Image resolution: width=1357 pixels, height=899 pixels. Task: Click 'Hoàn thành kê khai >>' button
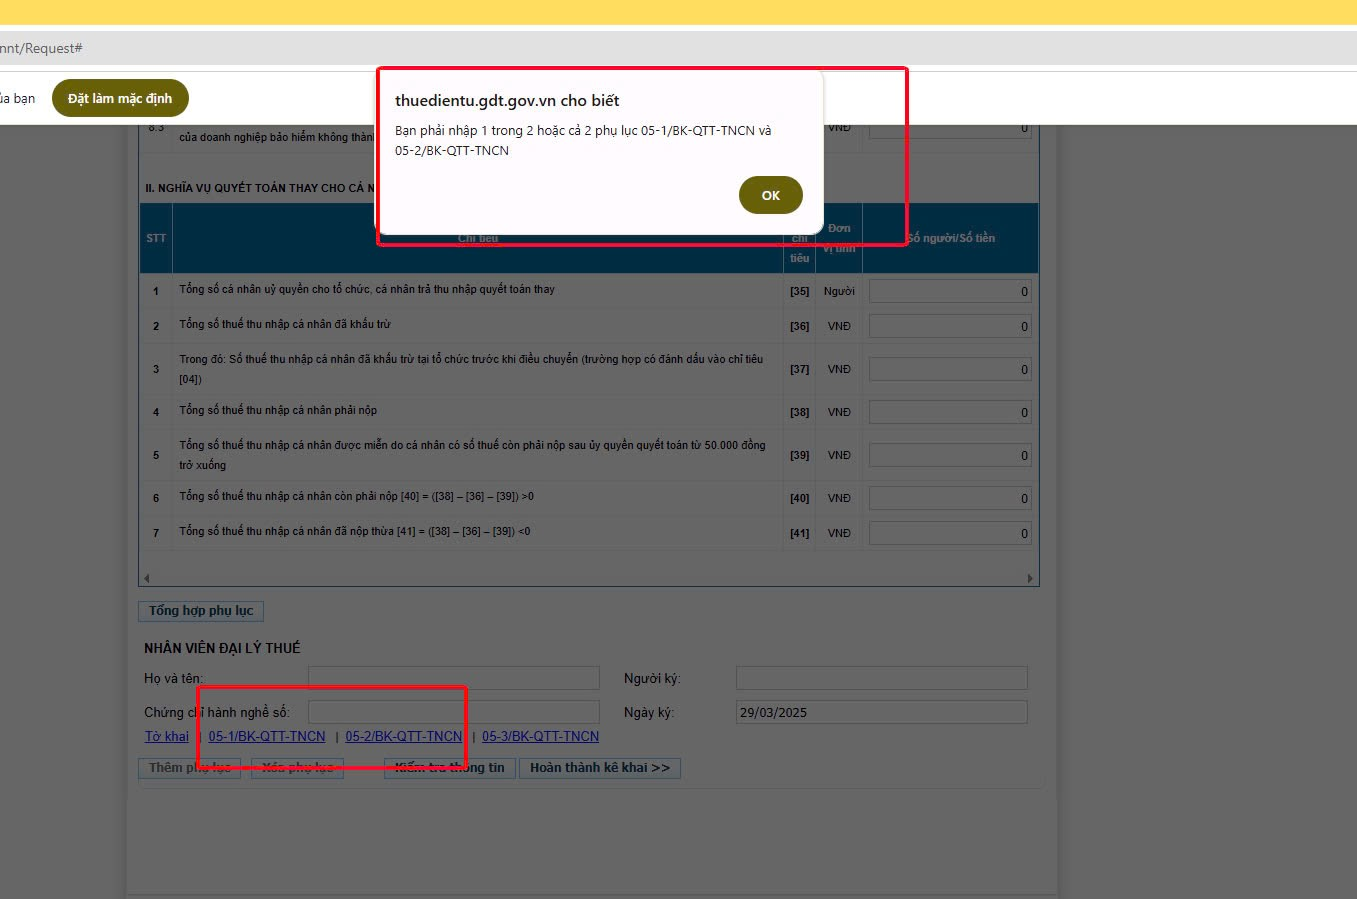599,768
